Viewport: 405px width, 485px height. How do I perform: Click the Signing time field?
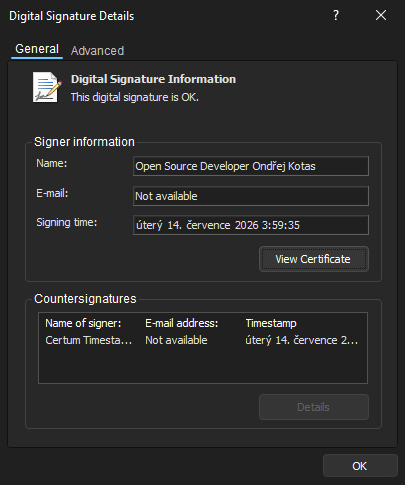click(251, 225)
